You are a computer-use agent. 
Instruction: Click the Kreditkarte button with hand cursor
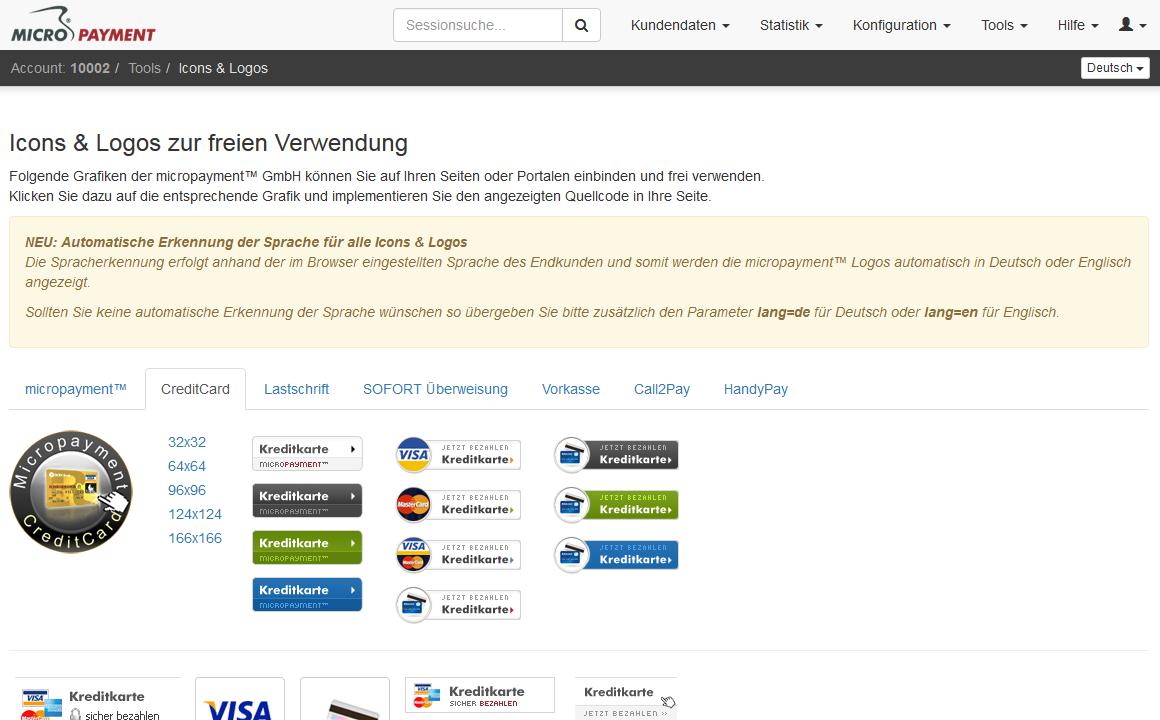tap(626, 699)
